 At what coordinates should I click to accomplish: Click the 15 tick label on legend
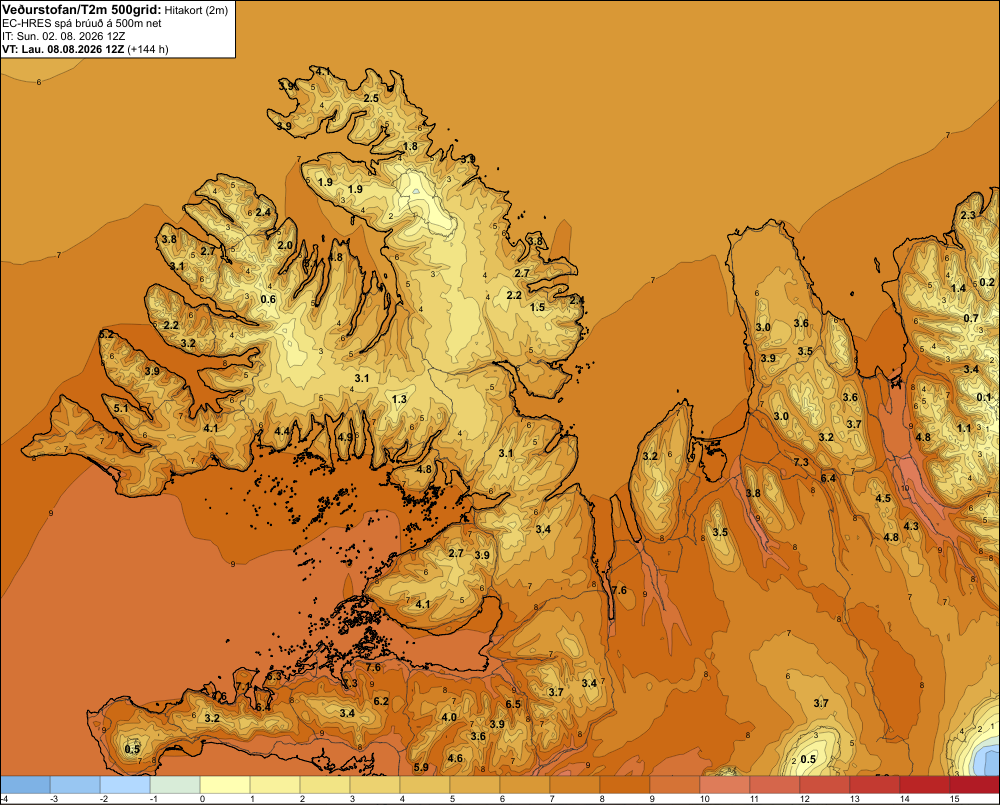tap(955, 799)
